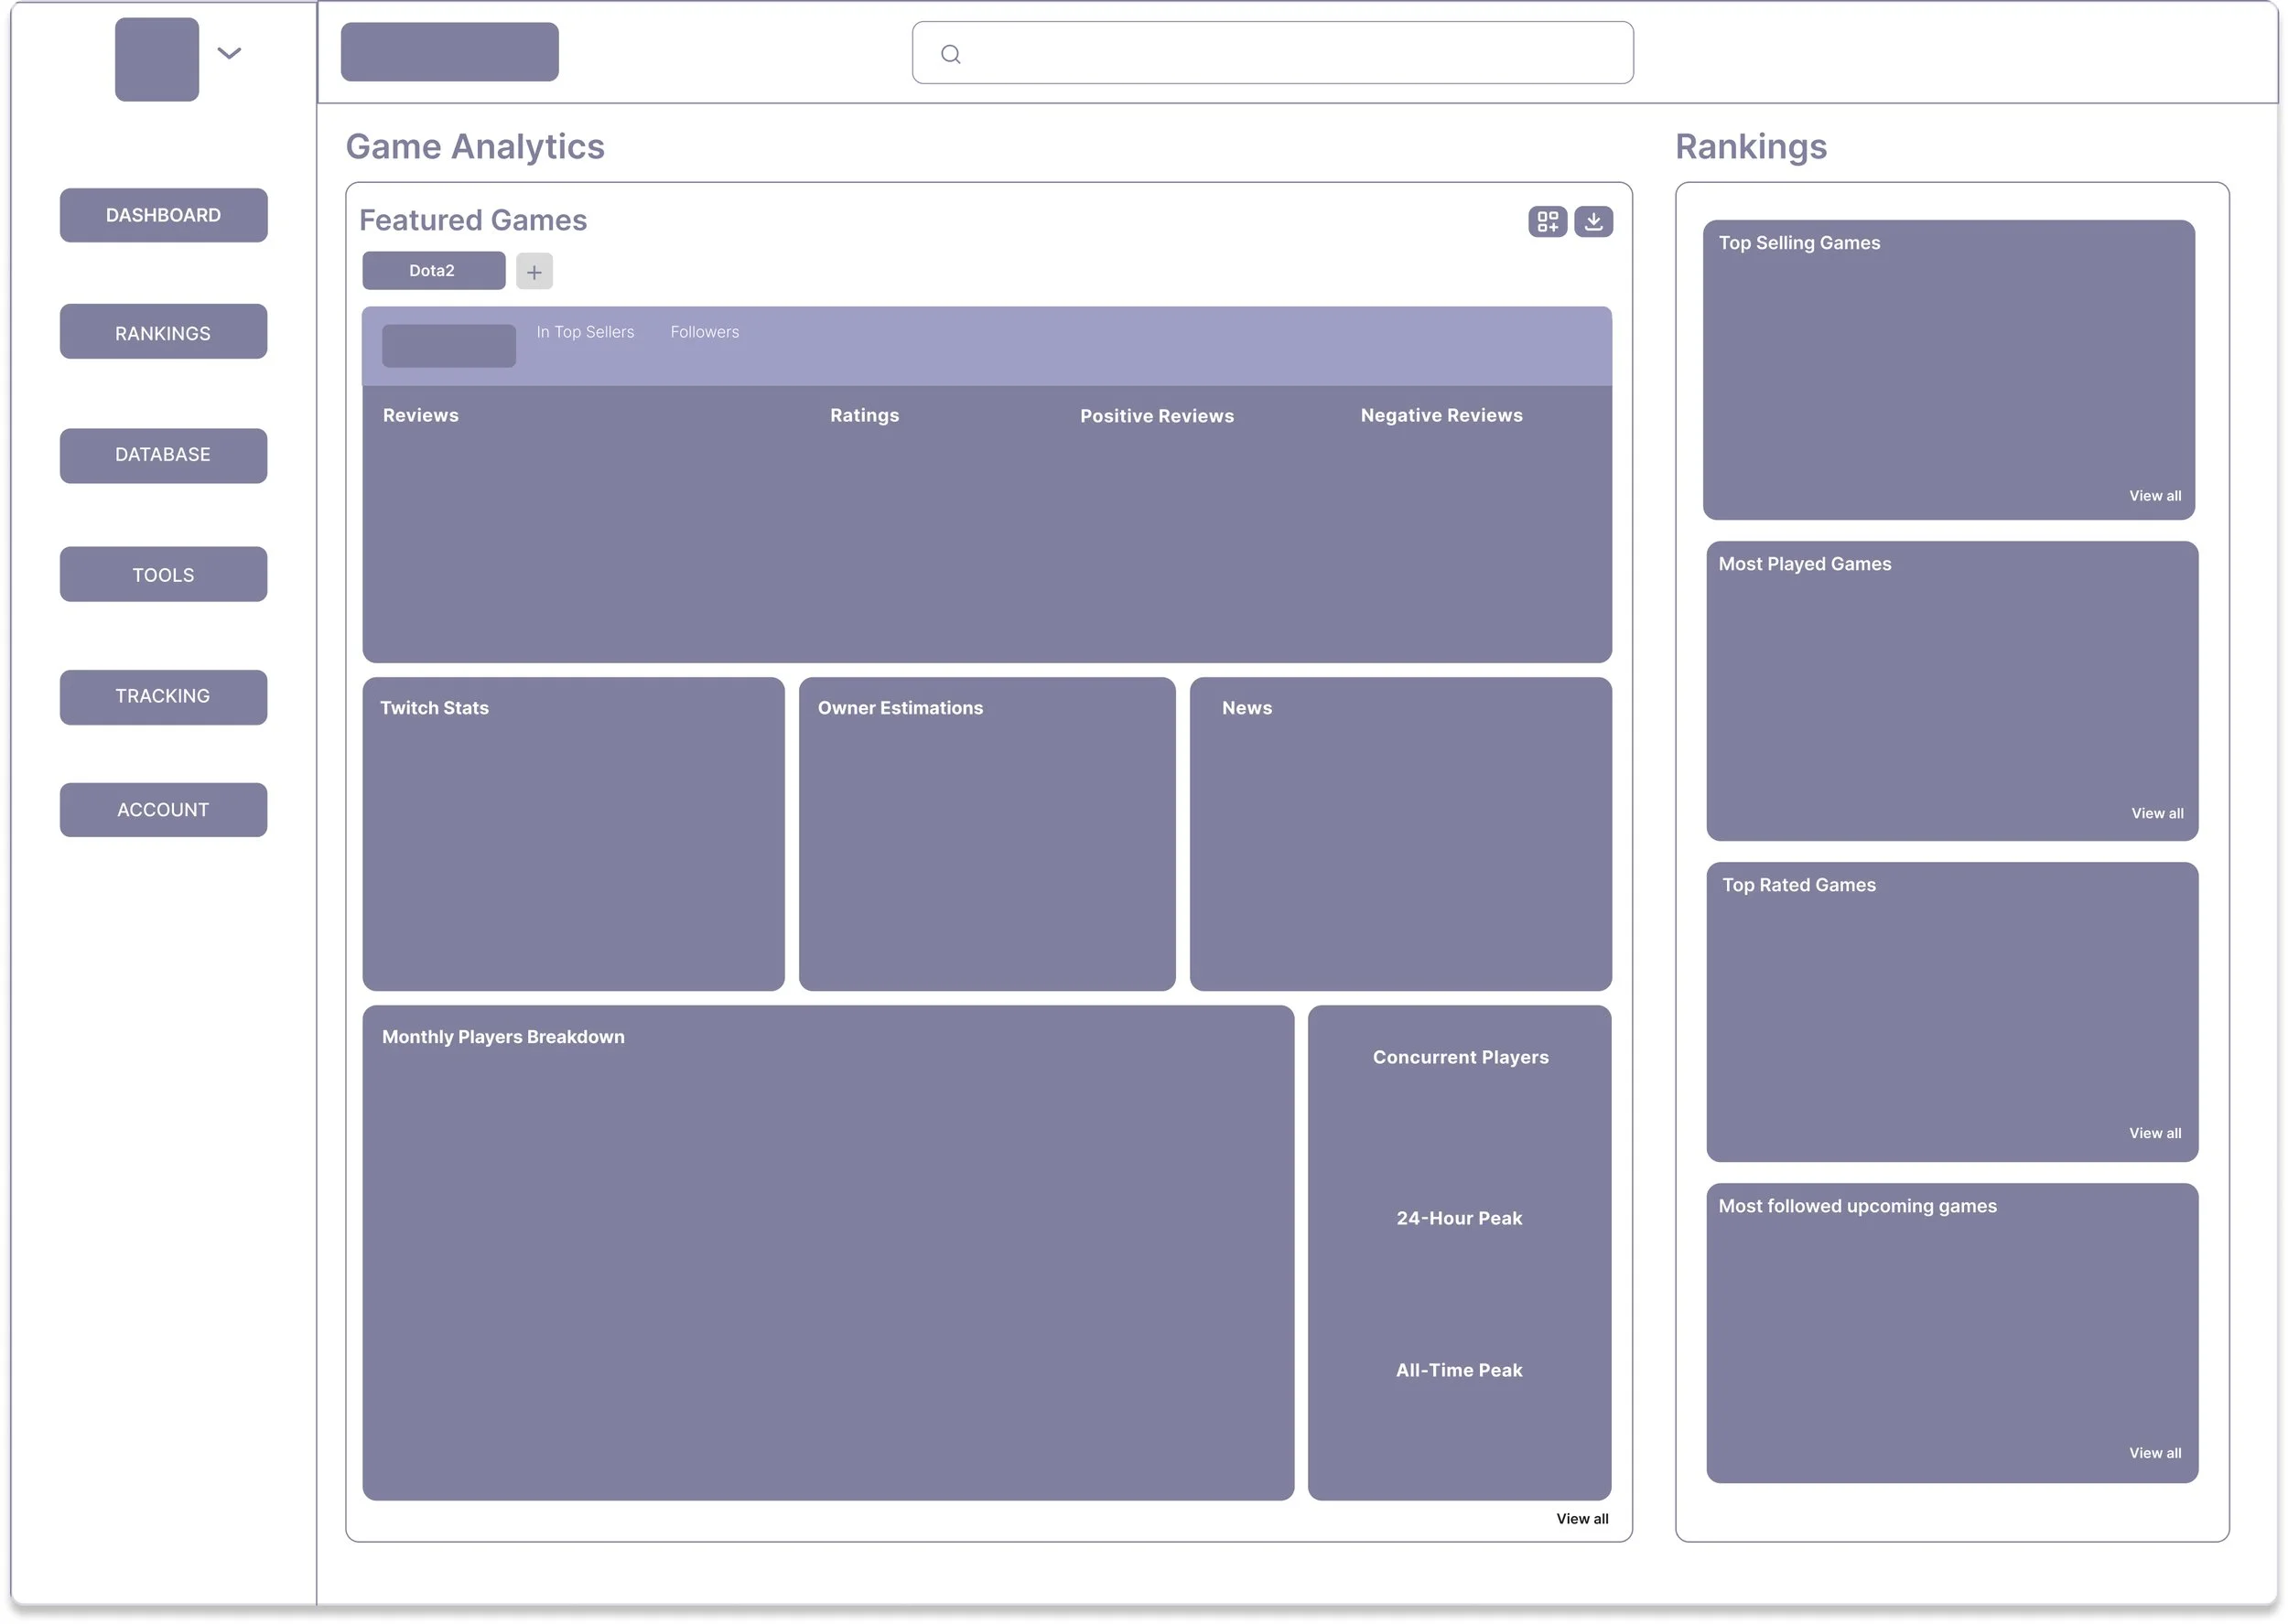Open the Tools sidebar button
This screenshot has height=1624, width=2288.
tap(163, 574)
